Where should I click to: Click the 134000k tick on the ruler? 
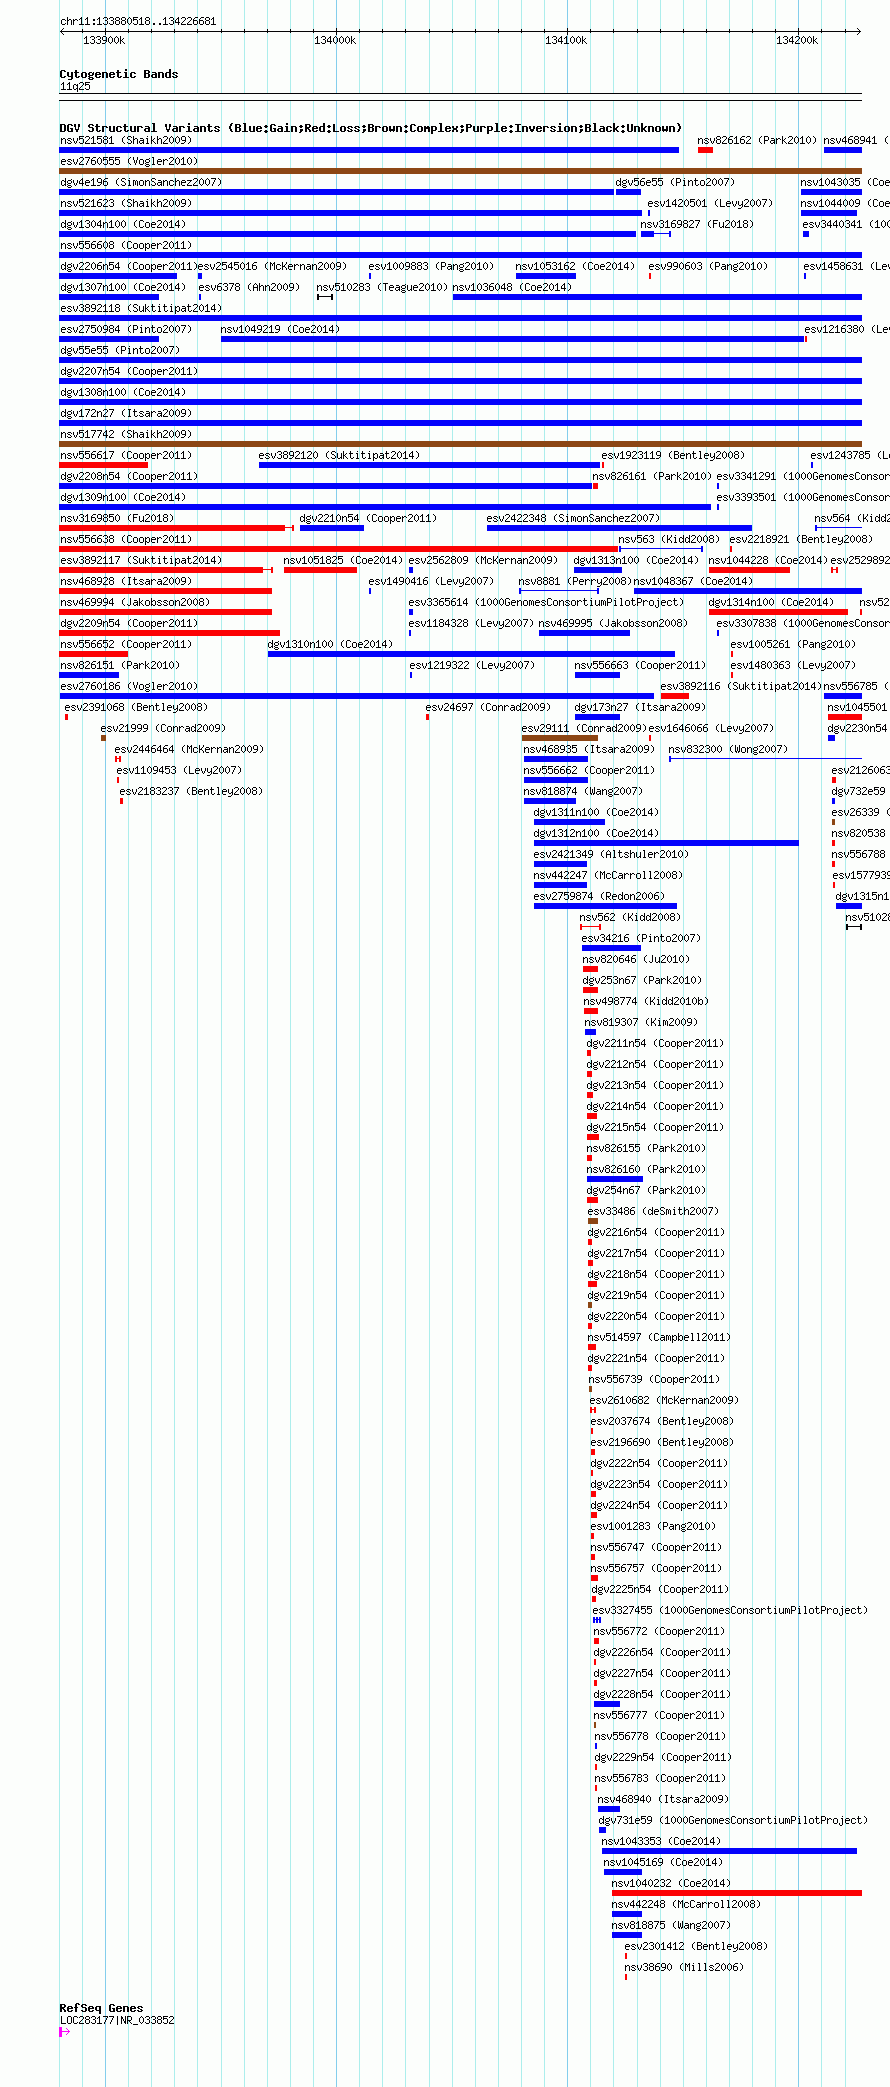click(x=335, y=41)
